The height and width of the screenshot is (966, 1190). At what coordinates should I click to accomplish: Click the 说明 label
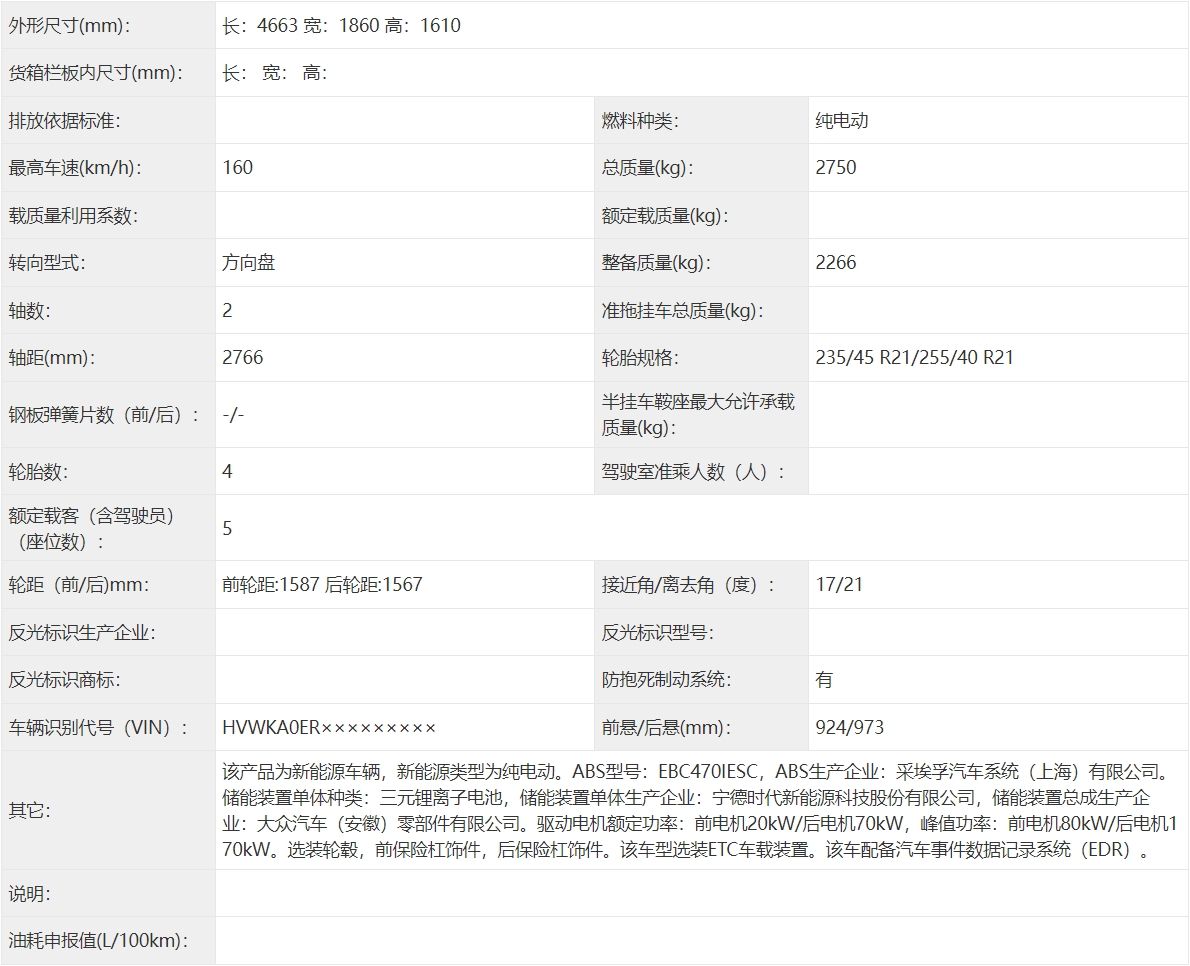30,893
